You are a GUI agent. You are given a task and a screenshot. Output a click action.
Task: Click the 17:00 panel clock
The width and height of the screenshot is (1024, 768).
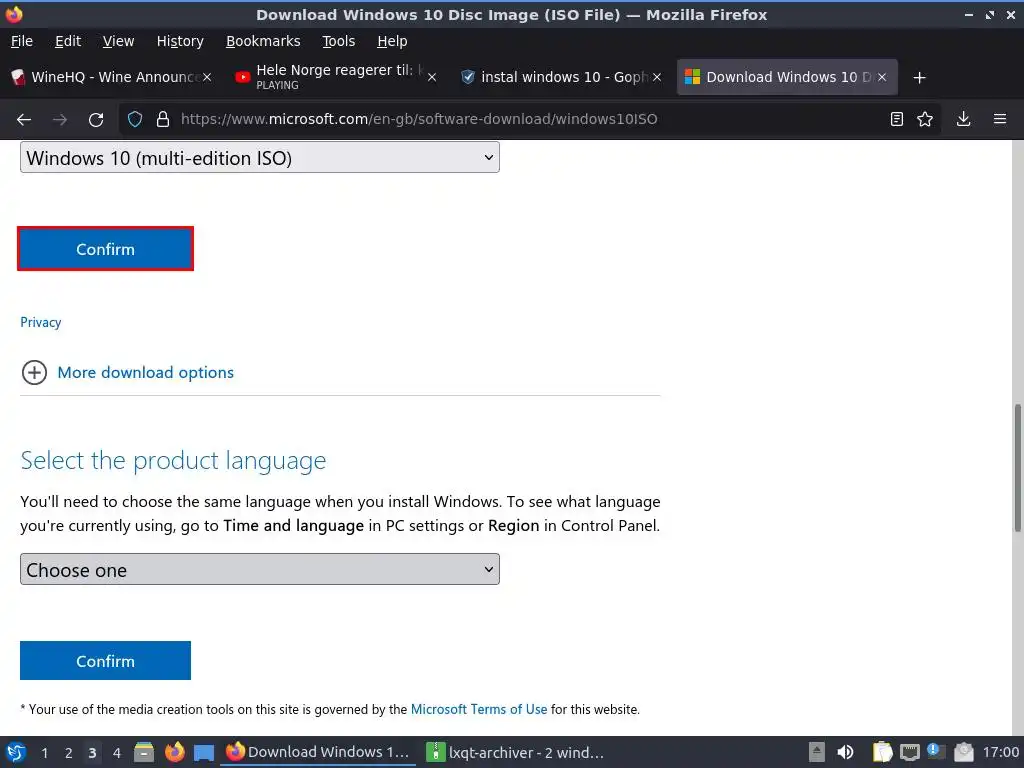(x=1000, y=752)
